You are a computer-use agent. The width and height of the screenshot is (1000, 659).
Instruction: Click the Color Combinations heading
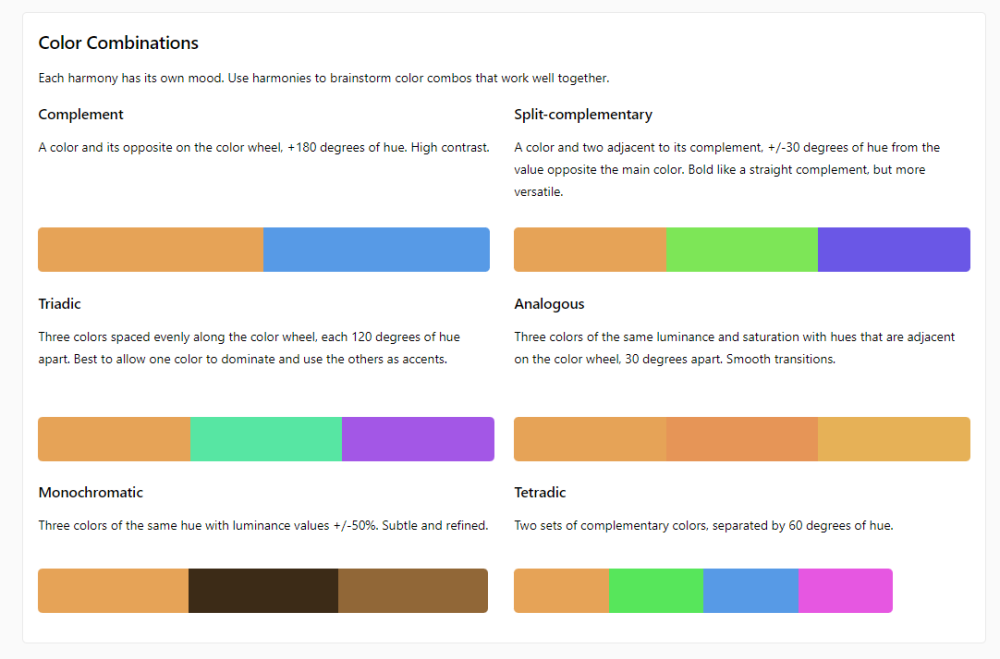click(x=118, y=43)
